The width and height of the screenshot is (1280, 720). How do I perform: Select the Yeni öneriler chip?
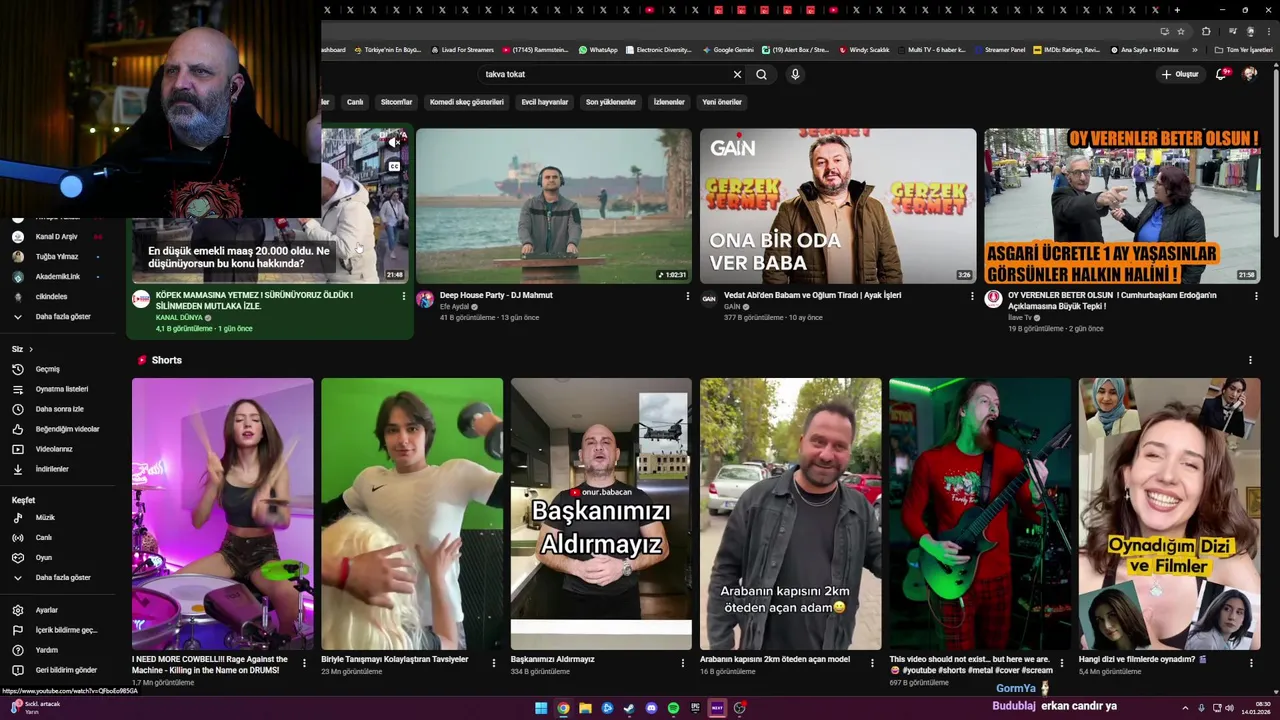[x=722, y=102]
